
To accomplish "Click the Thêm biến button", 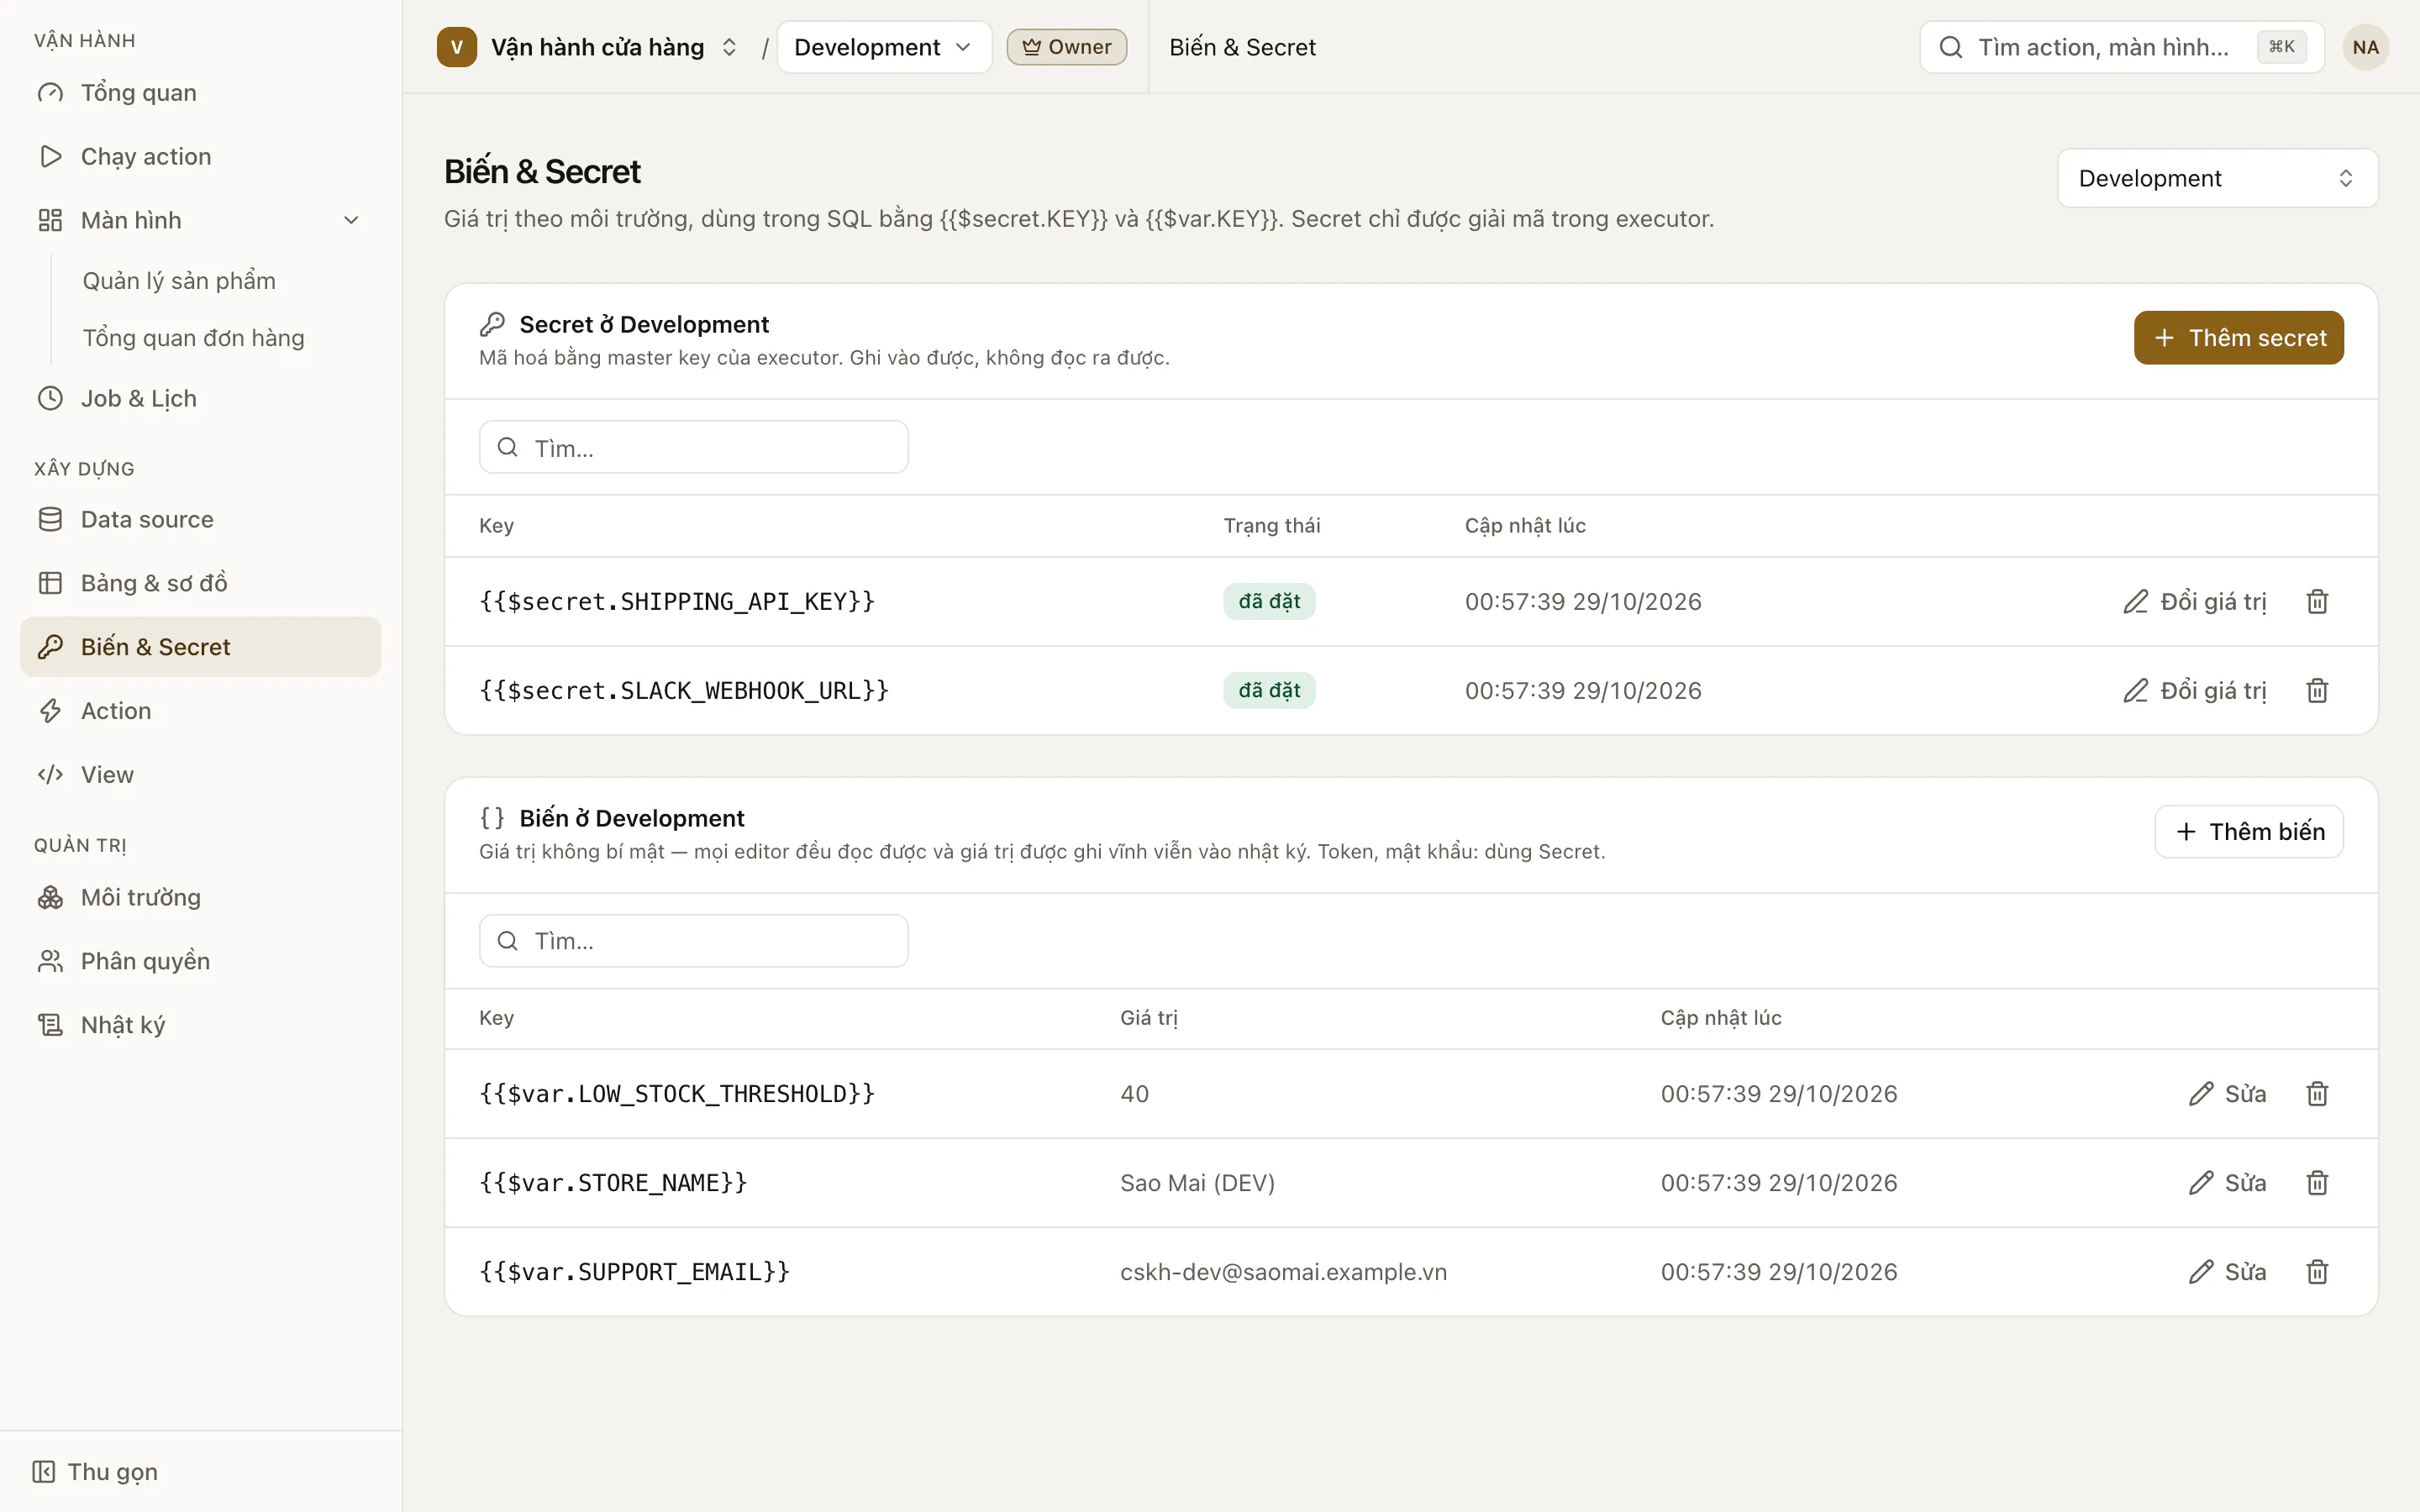I will point(2248,831).
